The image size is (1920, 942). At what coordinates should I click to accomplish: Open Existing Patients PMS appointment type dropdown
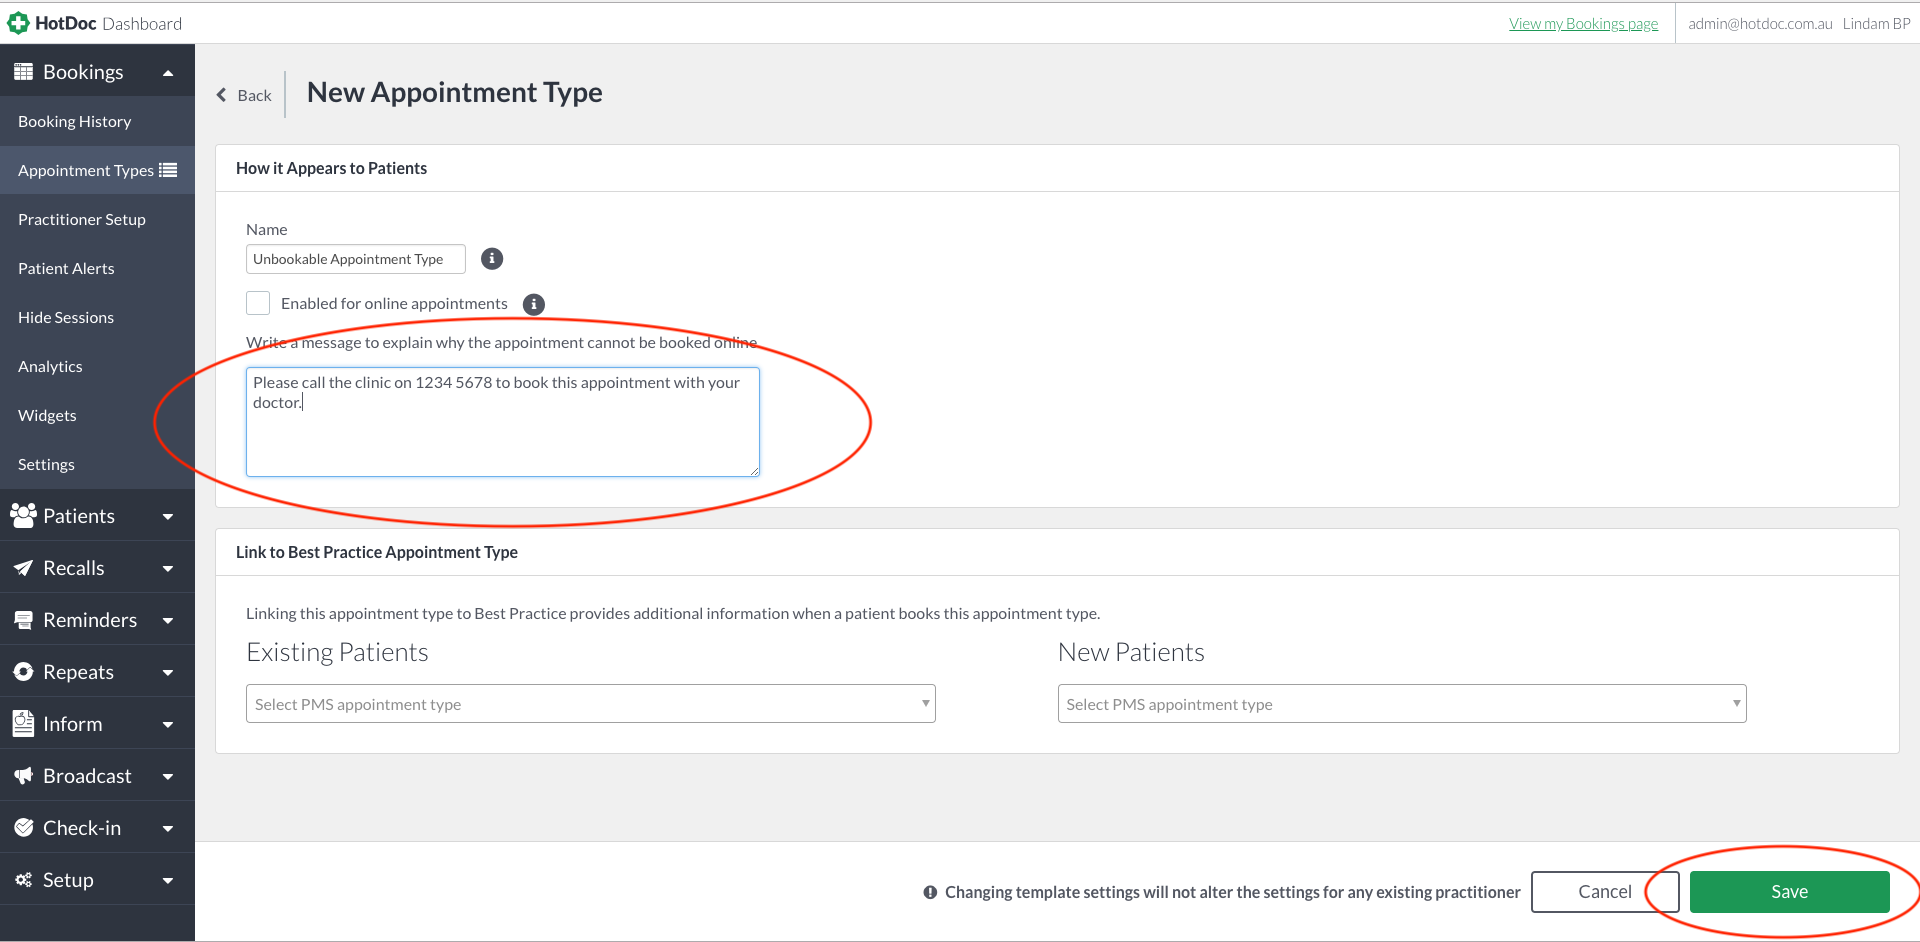coord(590,704)
